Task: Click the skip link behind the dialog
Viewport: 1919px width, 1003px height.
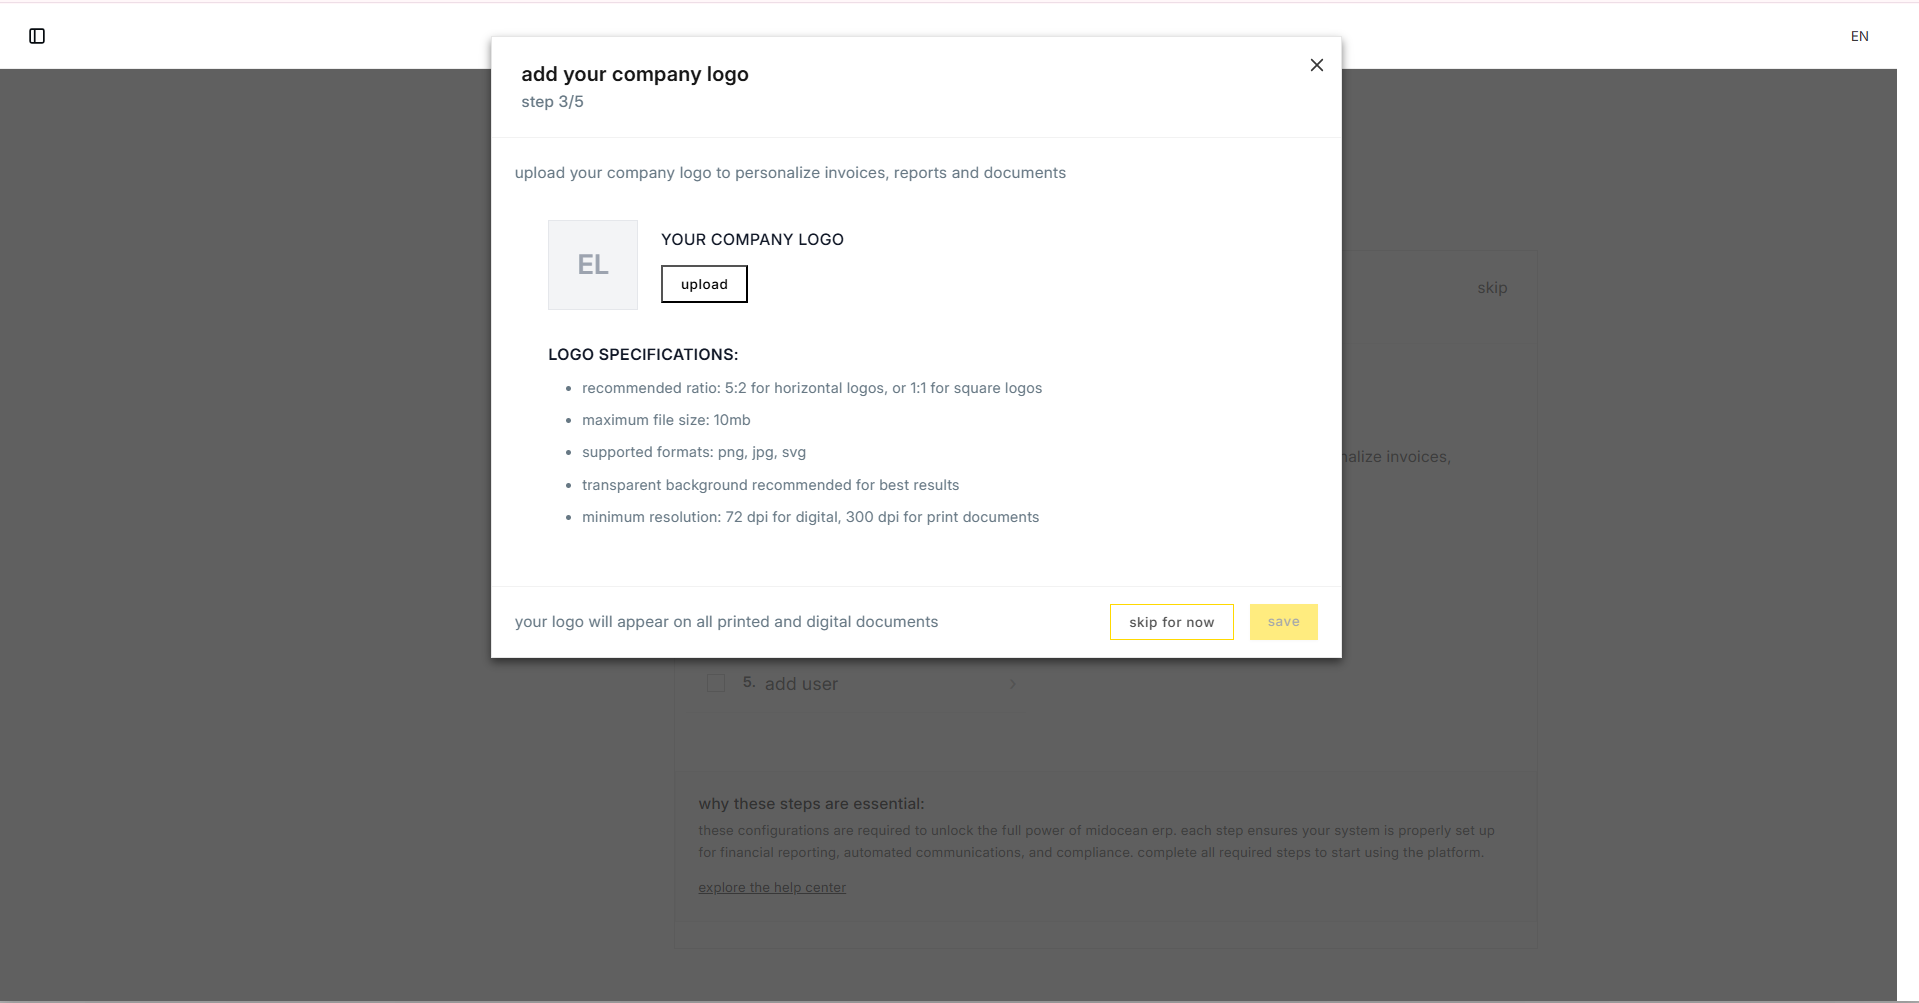Action: [x=1492, y=287]
